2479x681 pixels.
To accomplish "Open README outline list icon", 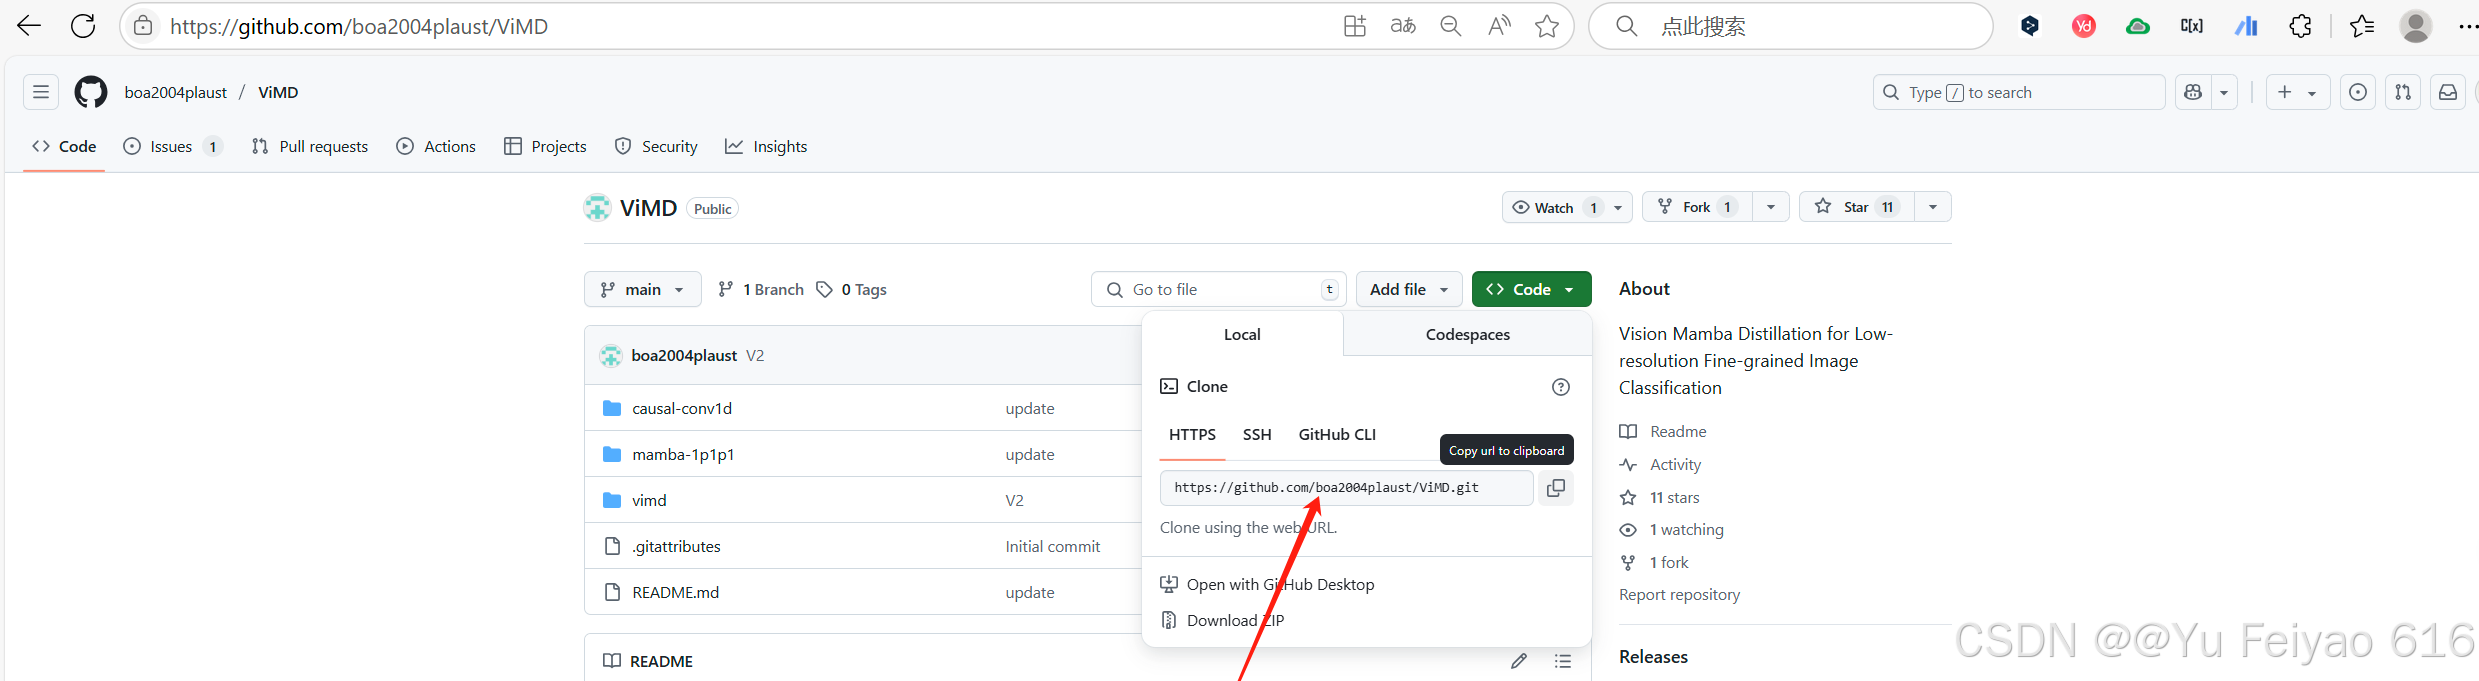I will point(1563,661).
